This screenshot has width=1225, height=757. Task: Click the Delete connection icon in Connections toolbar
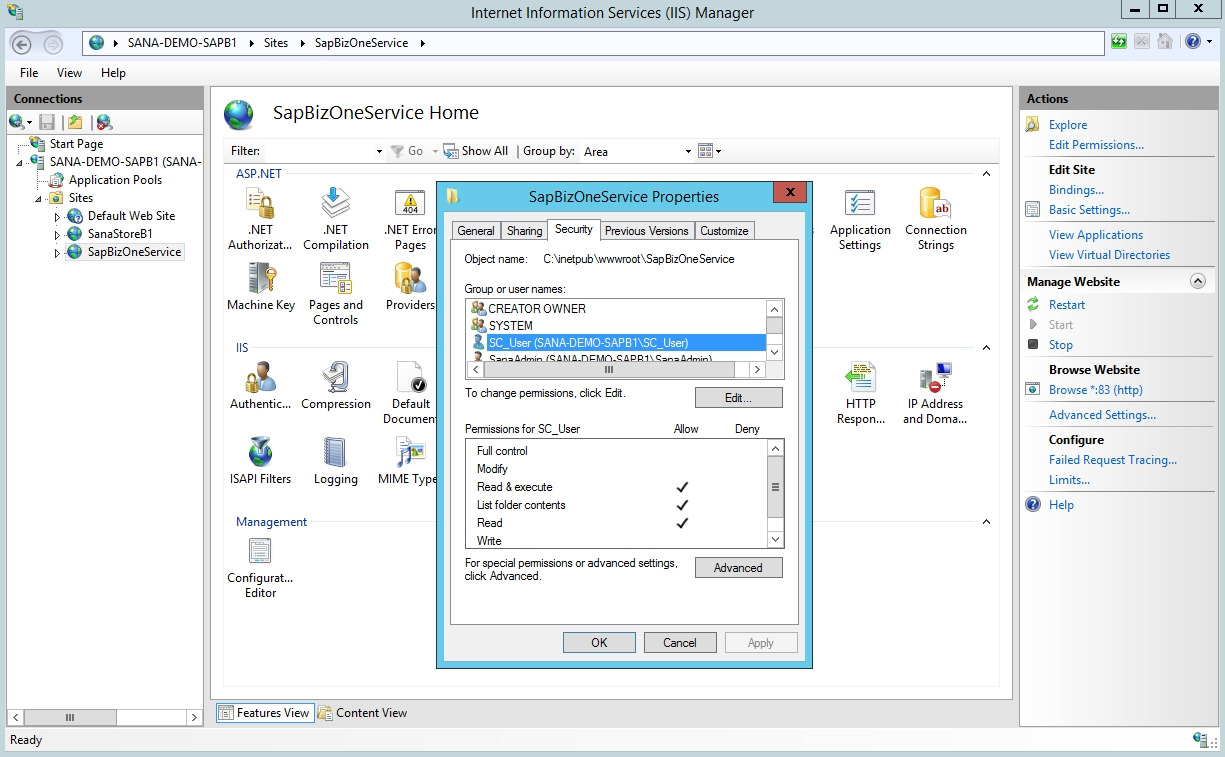pyautogui.click(x=104, y=122)
